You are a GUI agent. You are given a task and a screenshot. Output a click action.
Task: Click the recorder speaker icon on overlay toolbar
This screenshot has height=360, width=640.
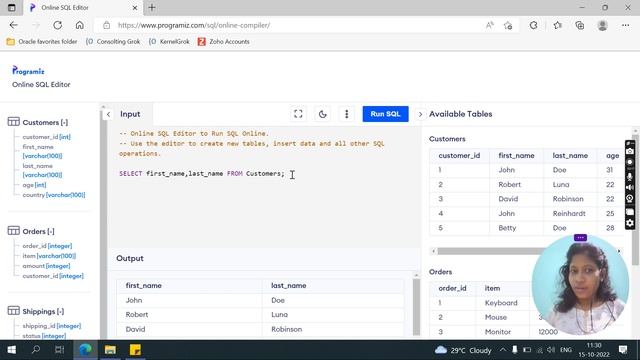(x=630, y=187)
